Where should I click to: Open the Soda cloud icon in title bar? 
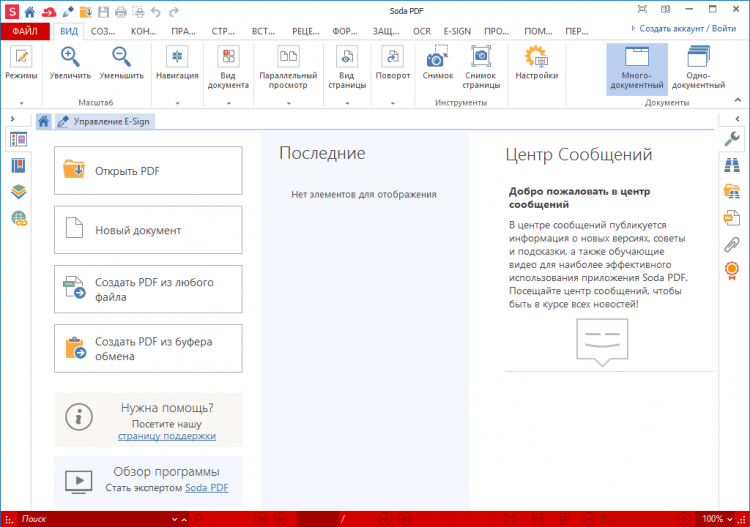49,11
